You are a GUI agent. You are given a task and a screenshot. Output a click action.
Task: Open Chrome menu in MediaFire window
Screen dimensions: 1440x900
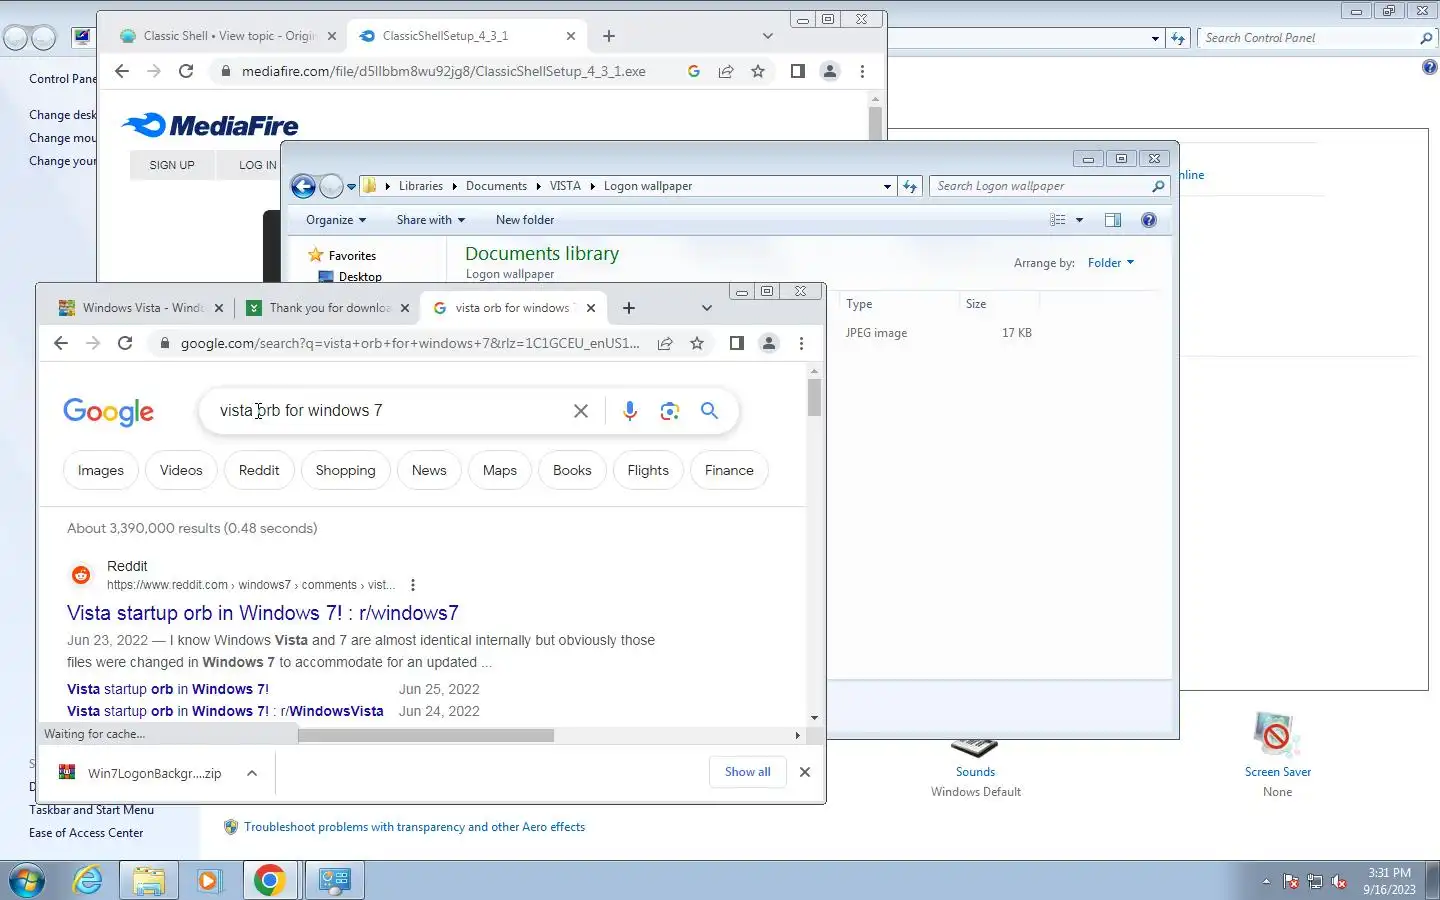[x=862, y=71]
